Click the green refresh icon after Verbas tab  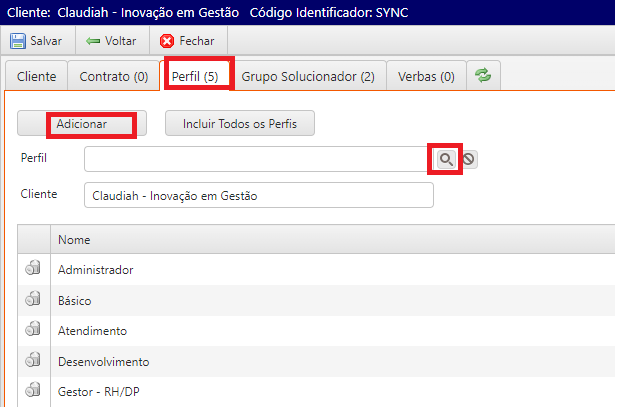pos(483,76)
